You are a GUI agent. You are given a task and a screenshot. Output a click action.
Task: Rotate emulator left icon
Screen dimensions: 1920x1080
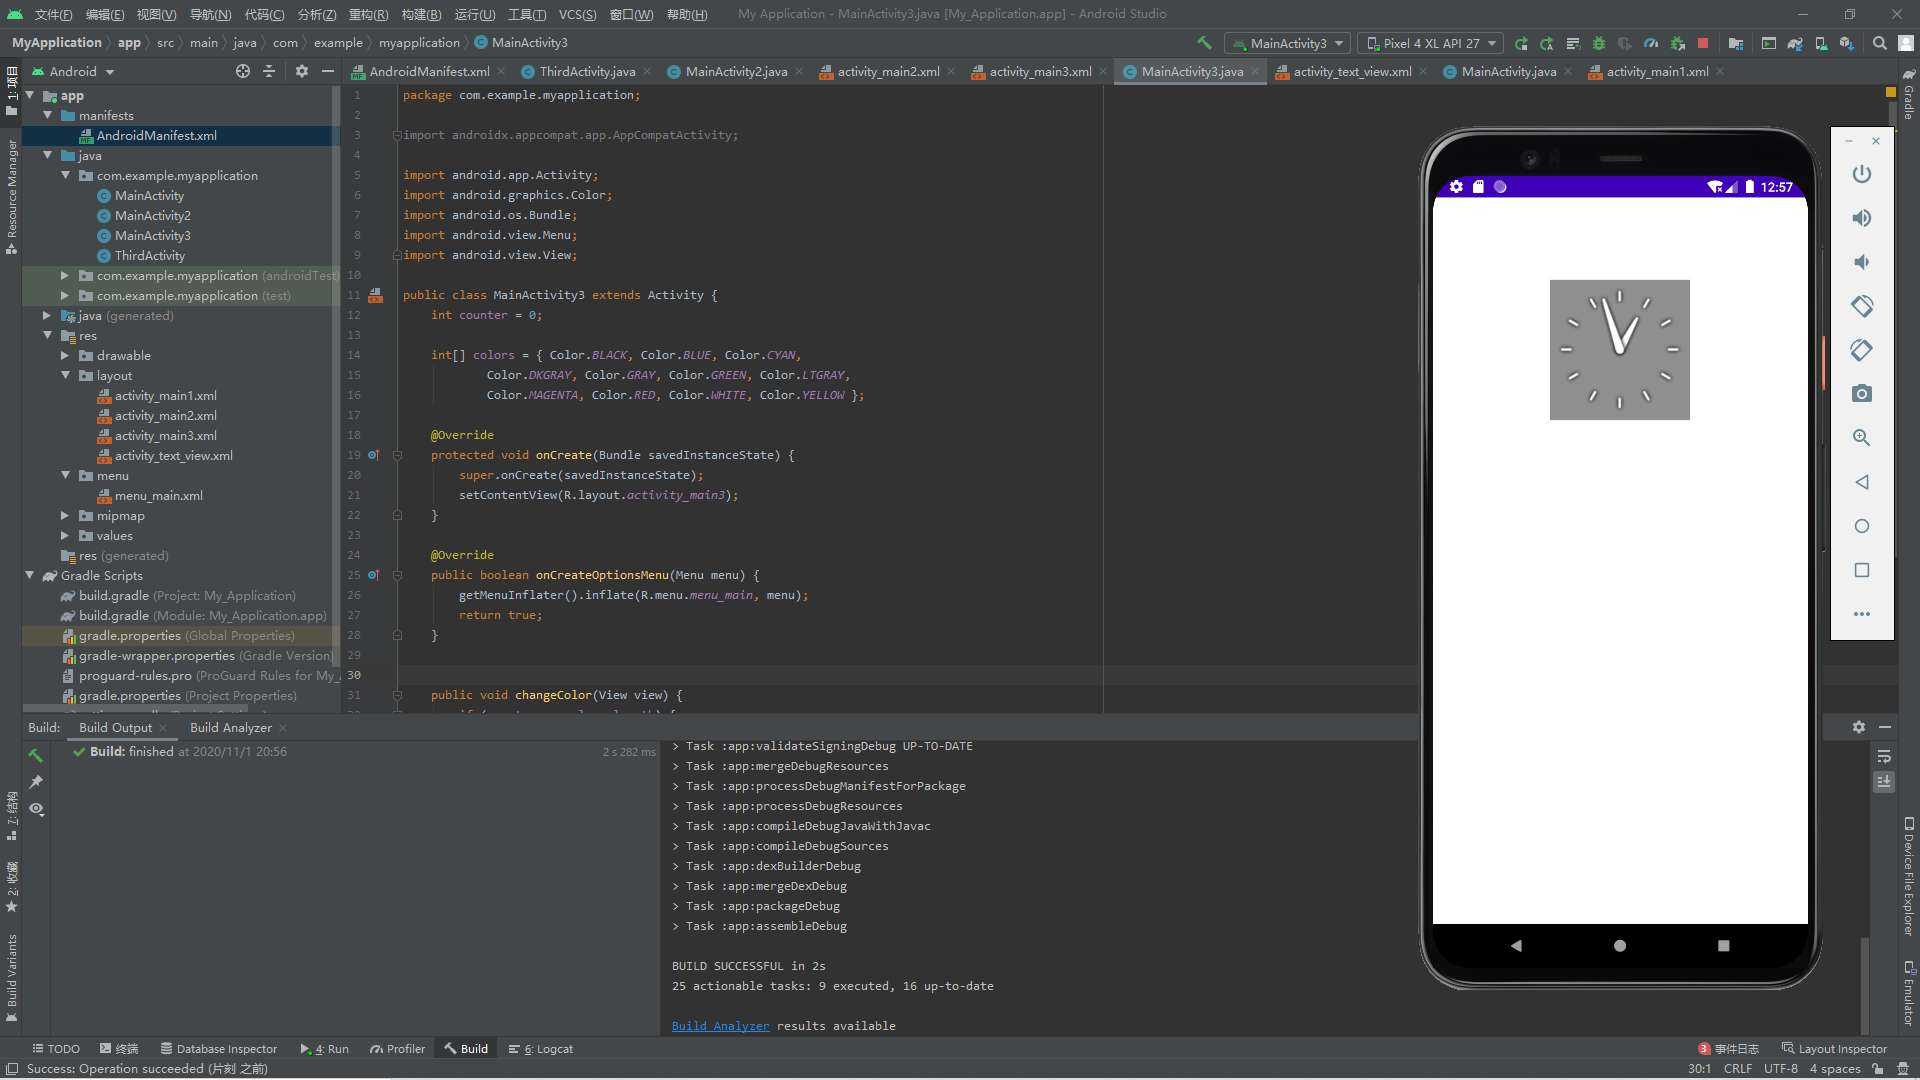pyautogui.click(x=1861, y=306)
